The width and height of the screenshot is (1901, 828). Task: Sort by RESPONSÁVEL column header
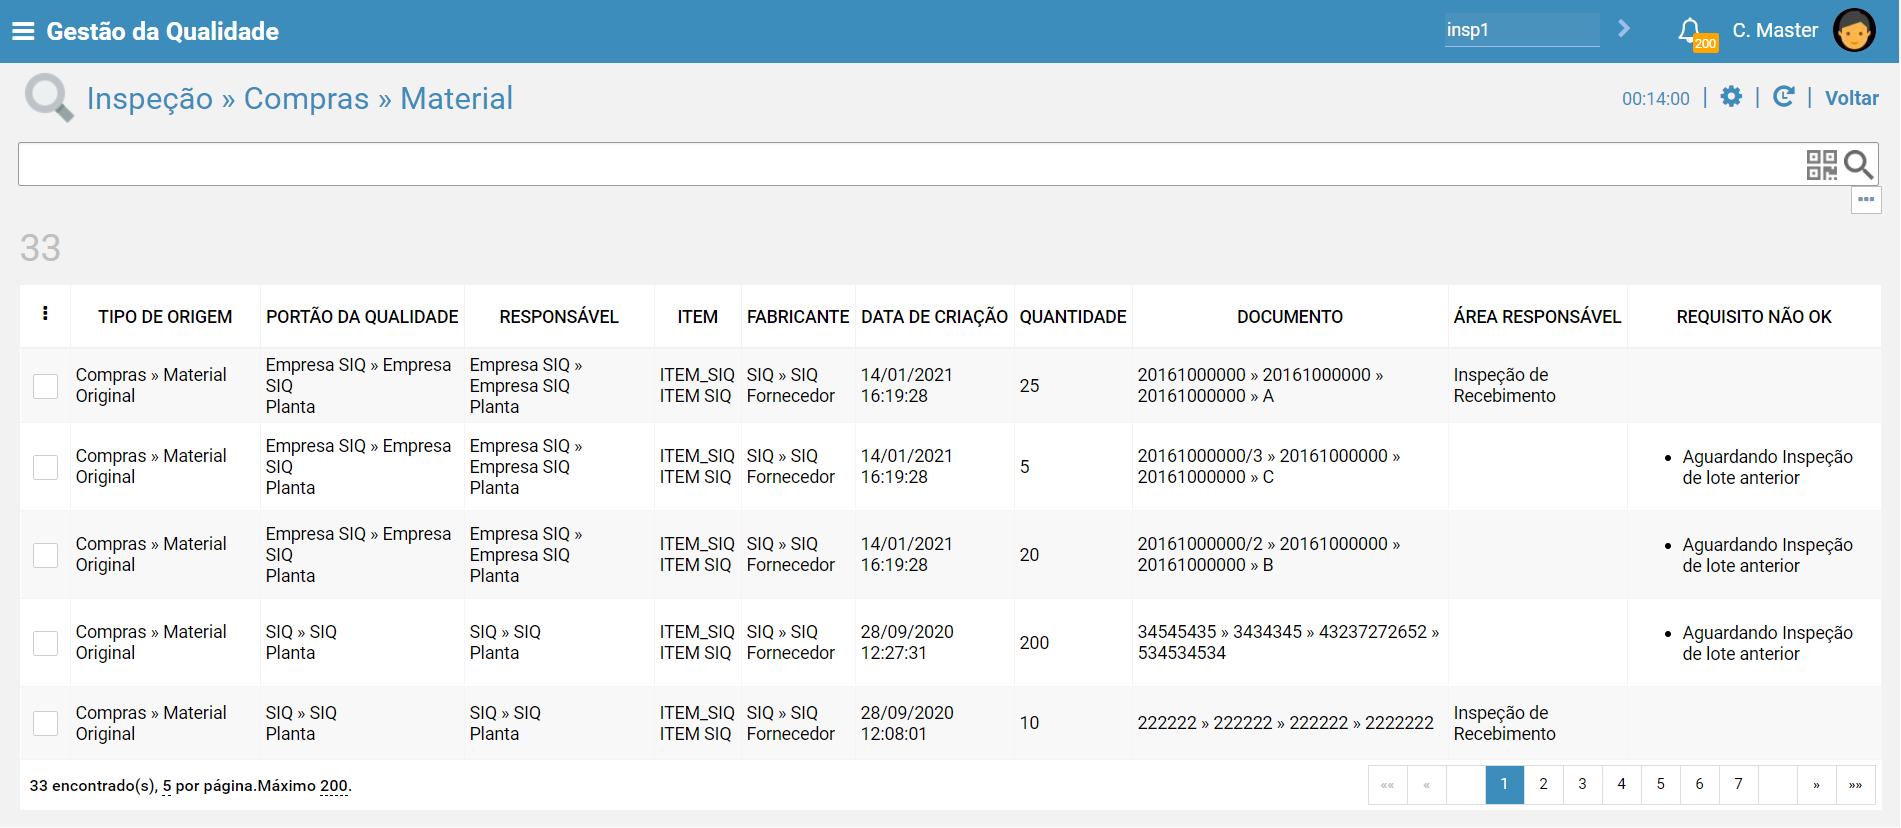click(x=559, y=317)
